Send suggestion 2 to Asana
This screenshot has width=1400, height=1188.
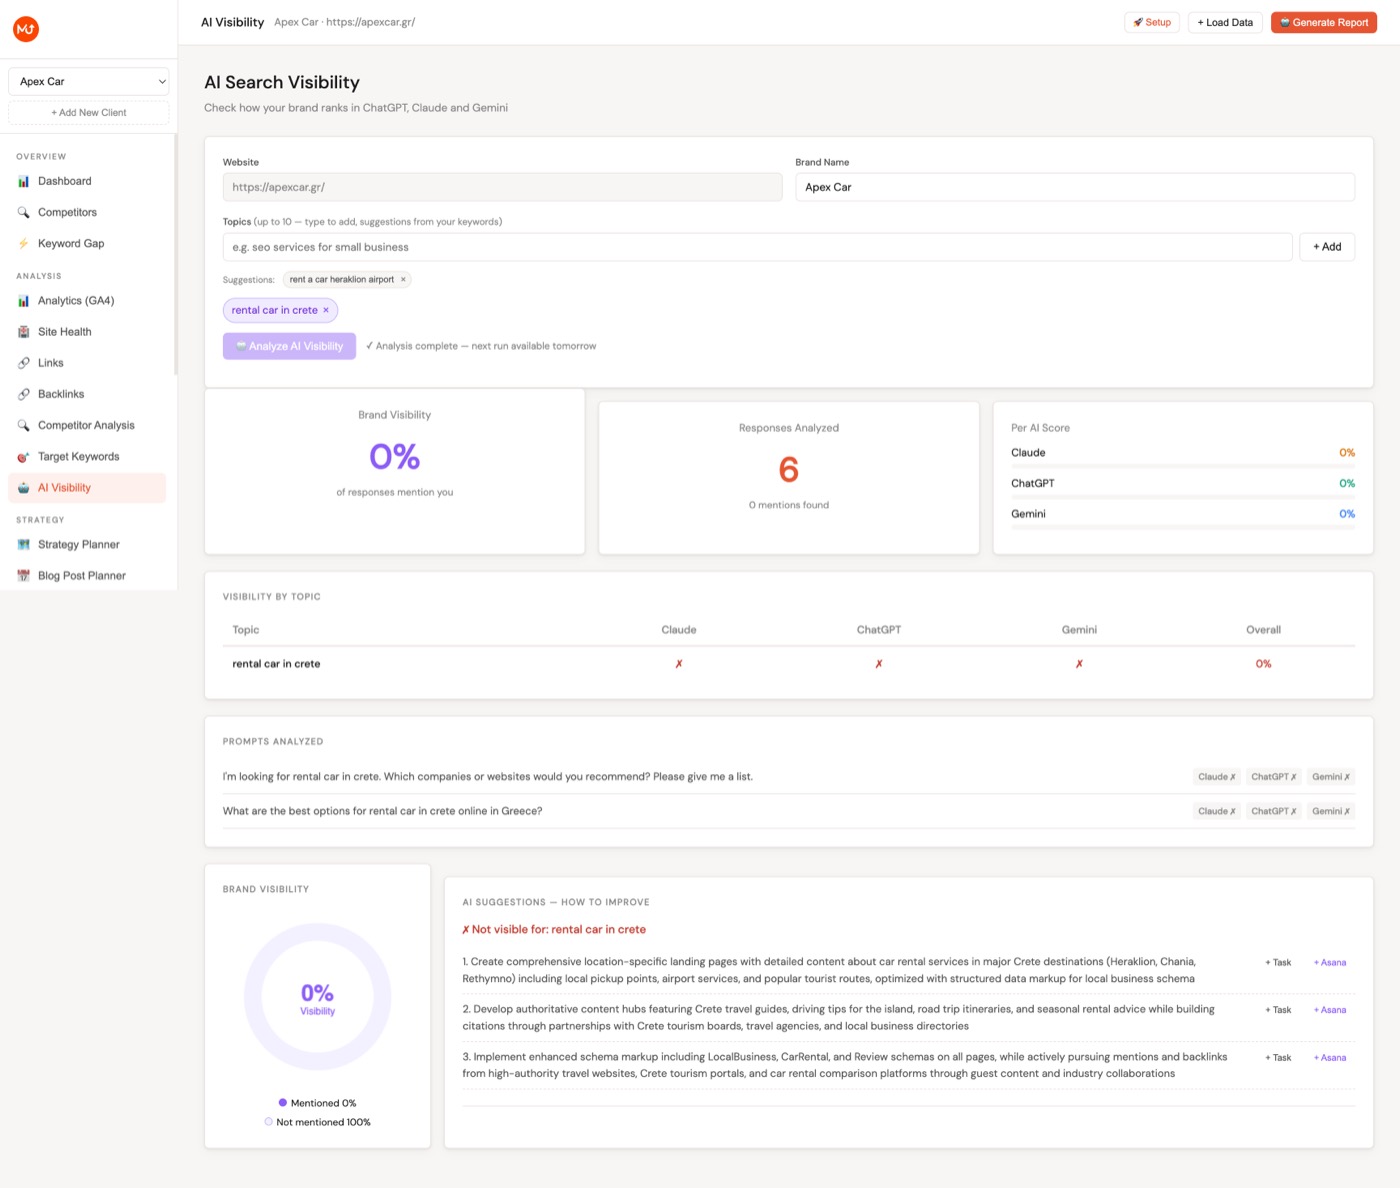click(1330, 1010)
